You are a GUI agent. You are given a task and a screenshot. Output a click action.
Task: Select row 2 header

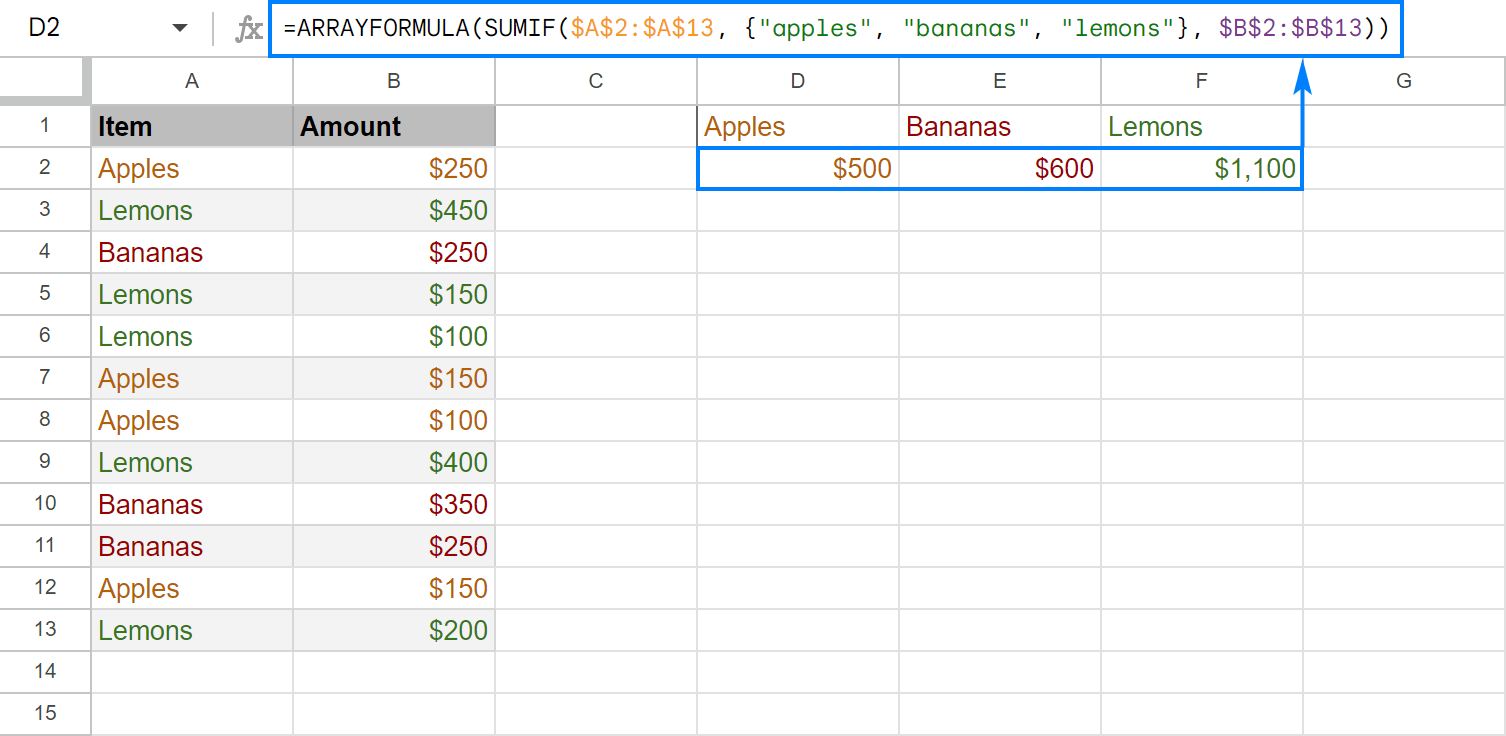click(45, 168)
